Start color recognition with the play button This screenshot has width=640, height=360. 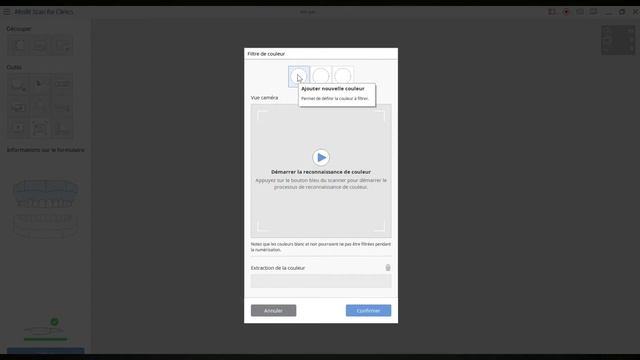click(x=321, y=157)
